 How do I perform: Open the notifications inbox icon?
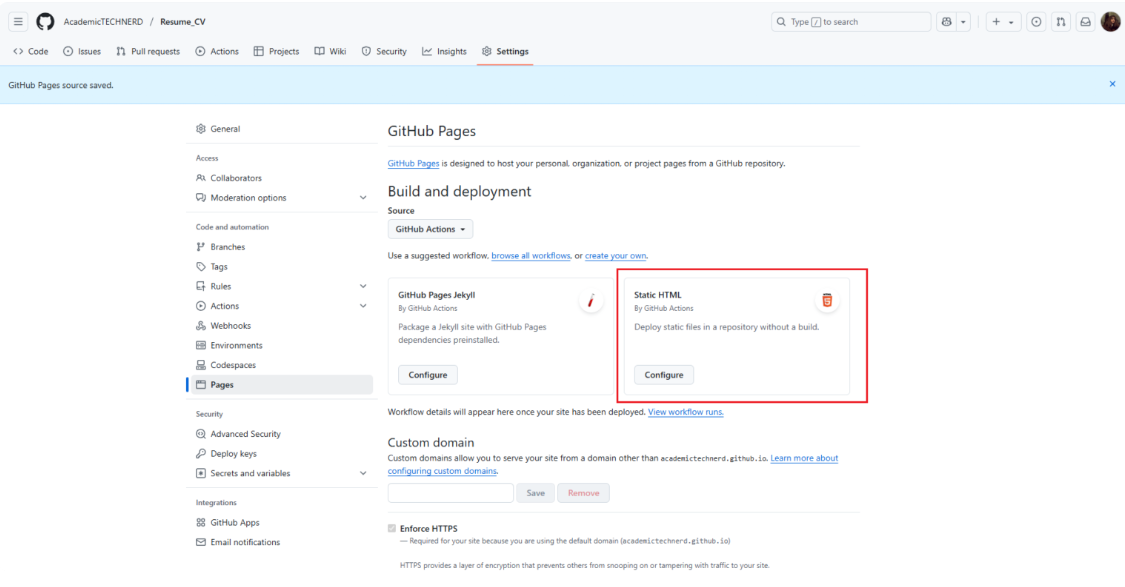(1086, 22)
